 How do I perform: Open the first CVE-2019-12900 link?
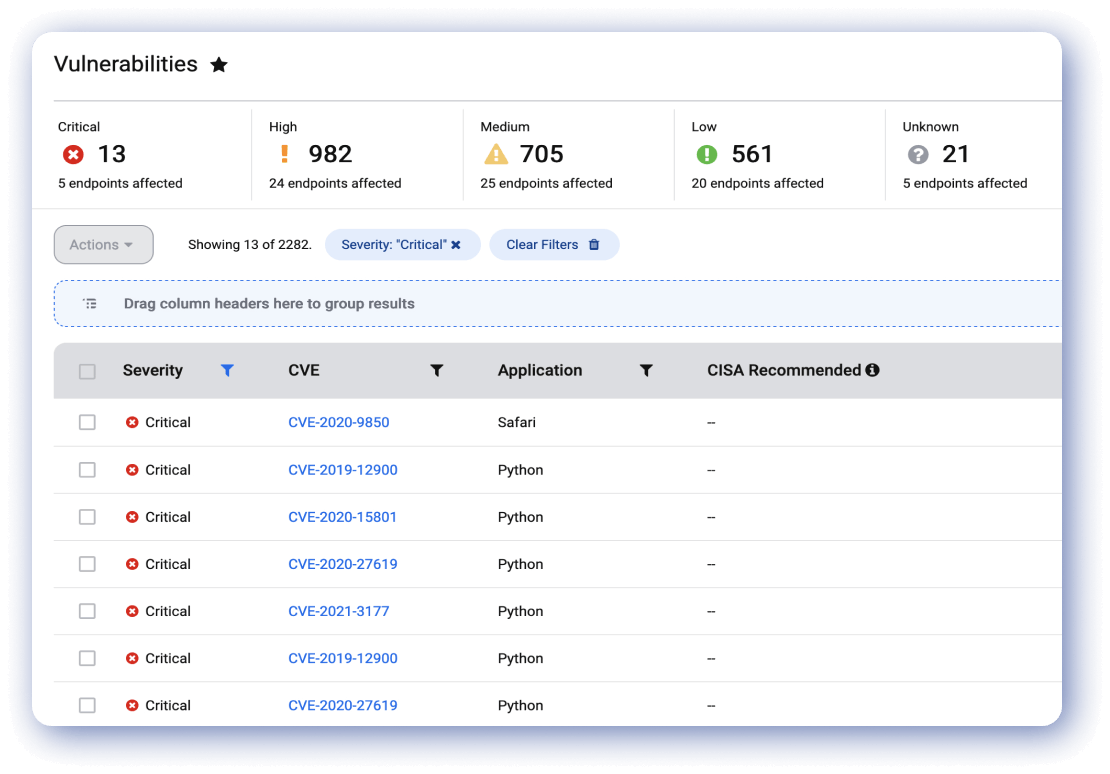tap(343, 470)
